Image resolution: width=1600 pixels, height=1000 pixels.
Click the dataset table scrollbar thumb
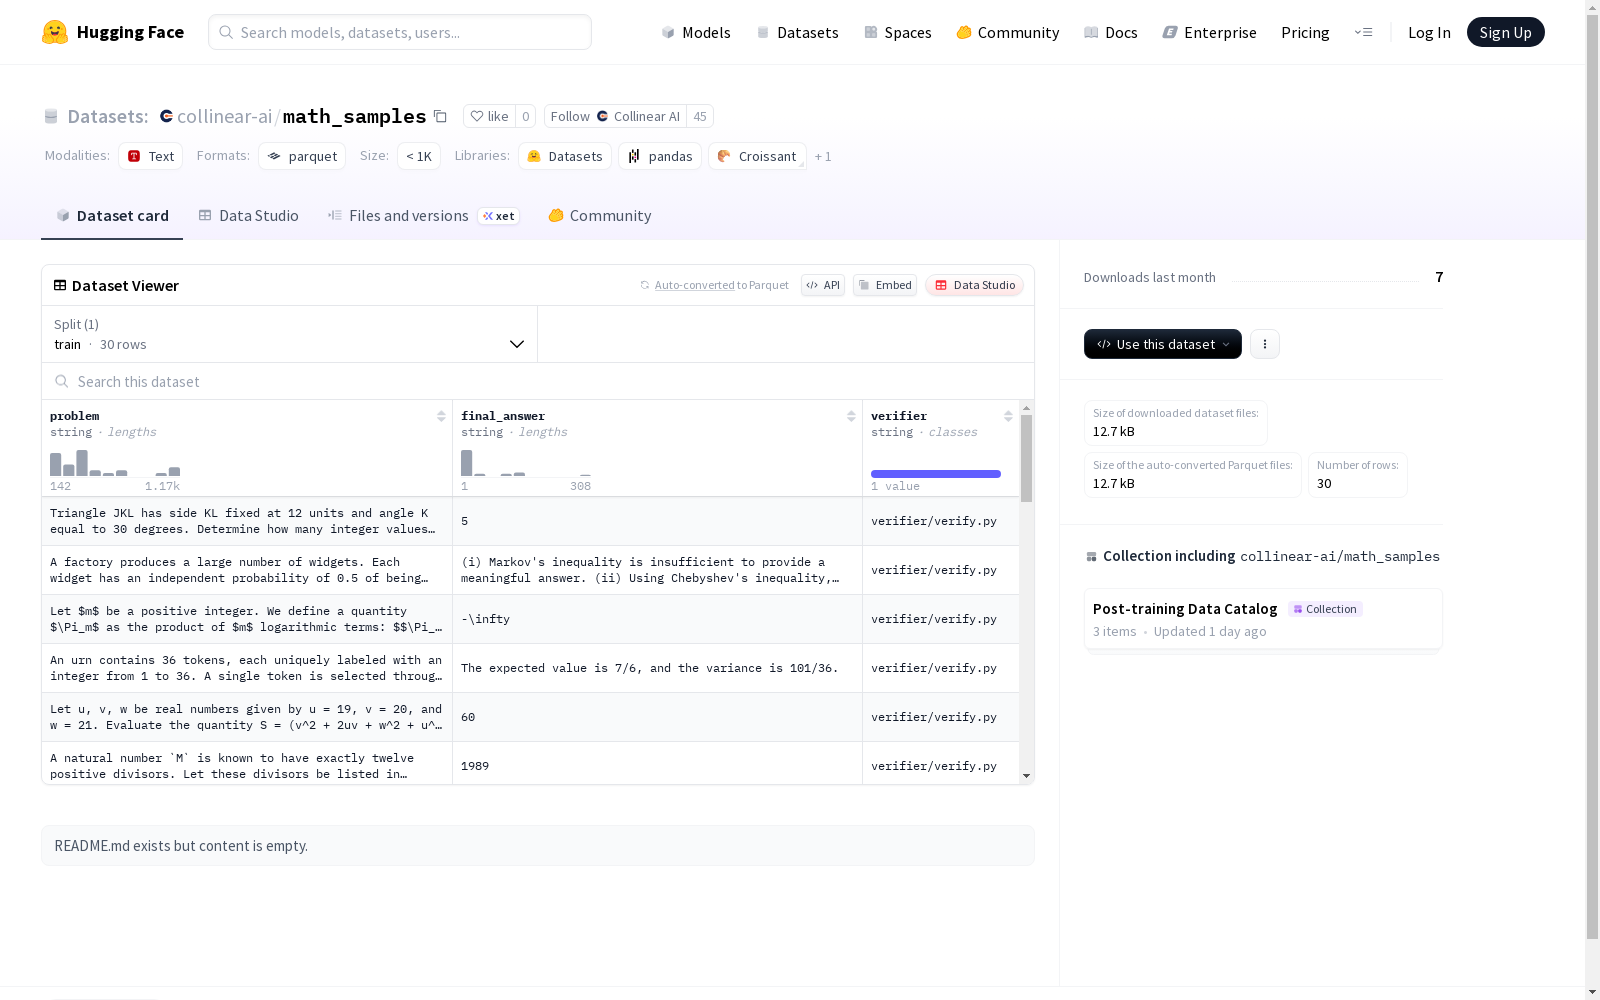[x=1026, y=458]
